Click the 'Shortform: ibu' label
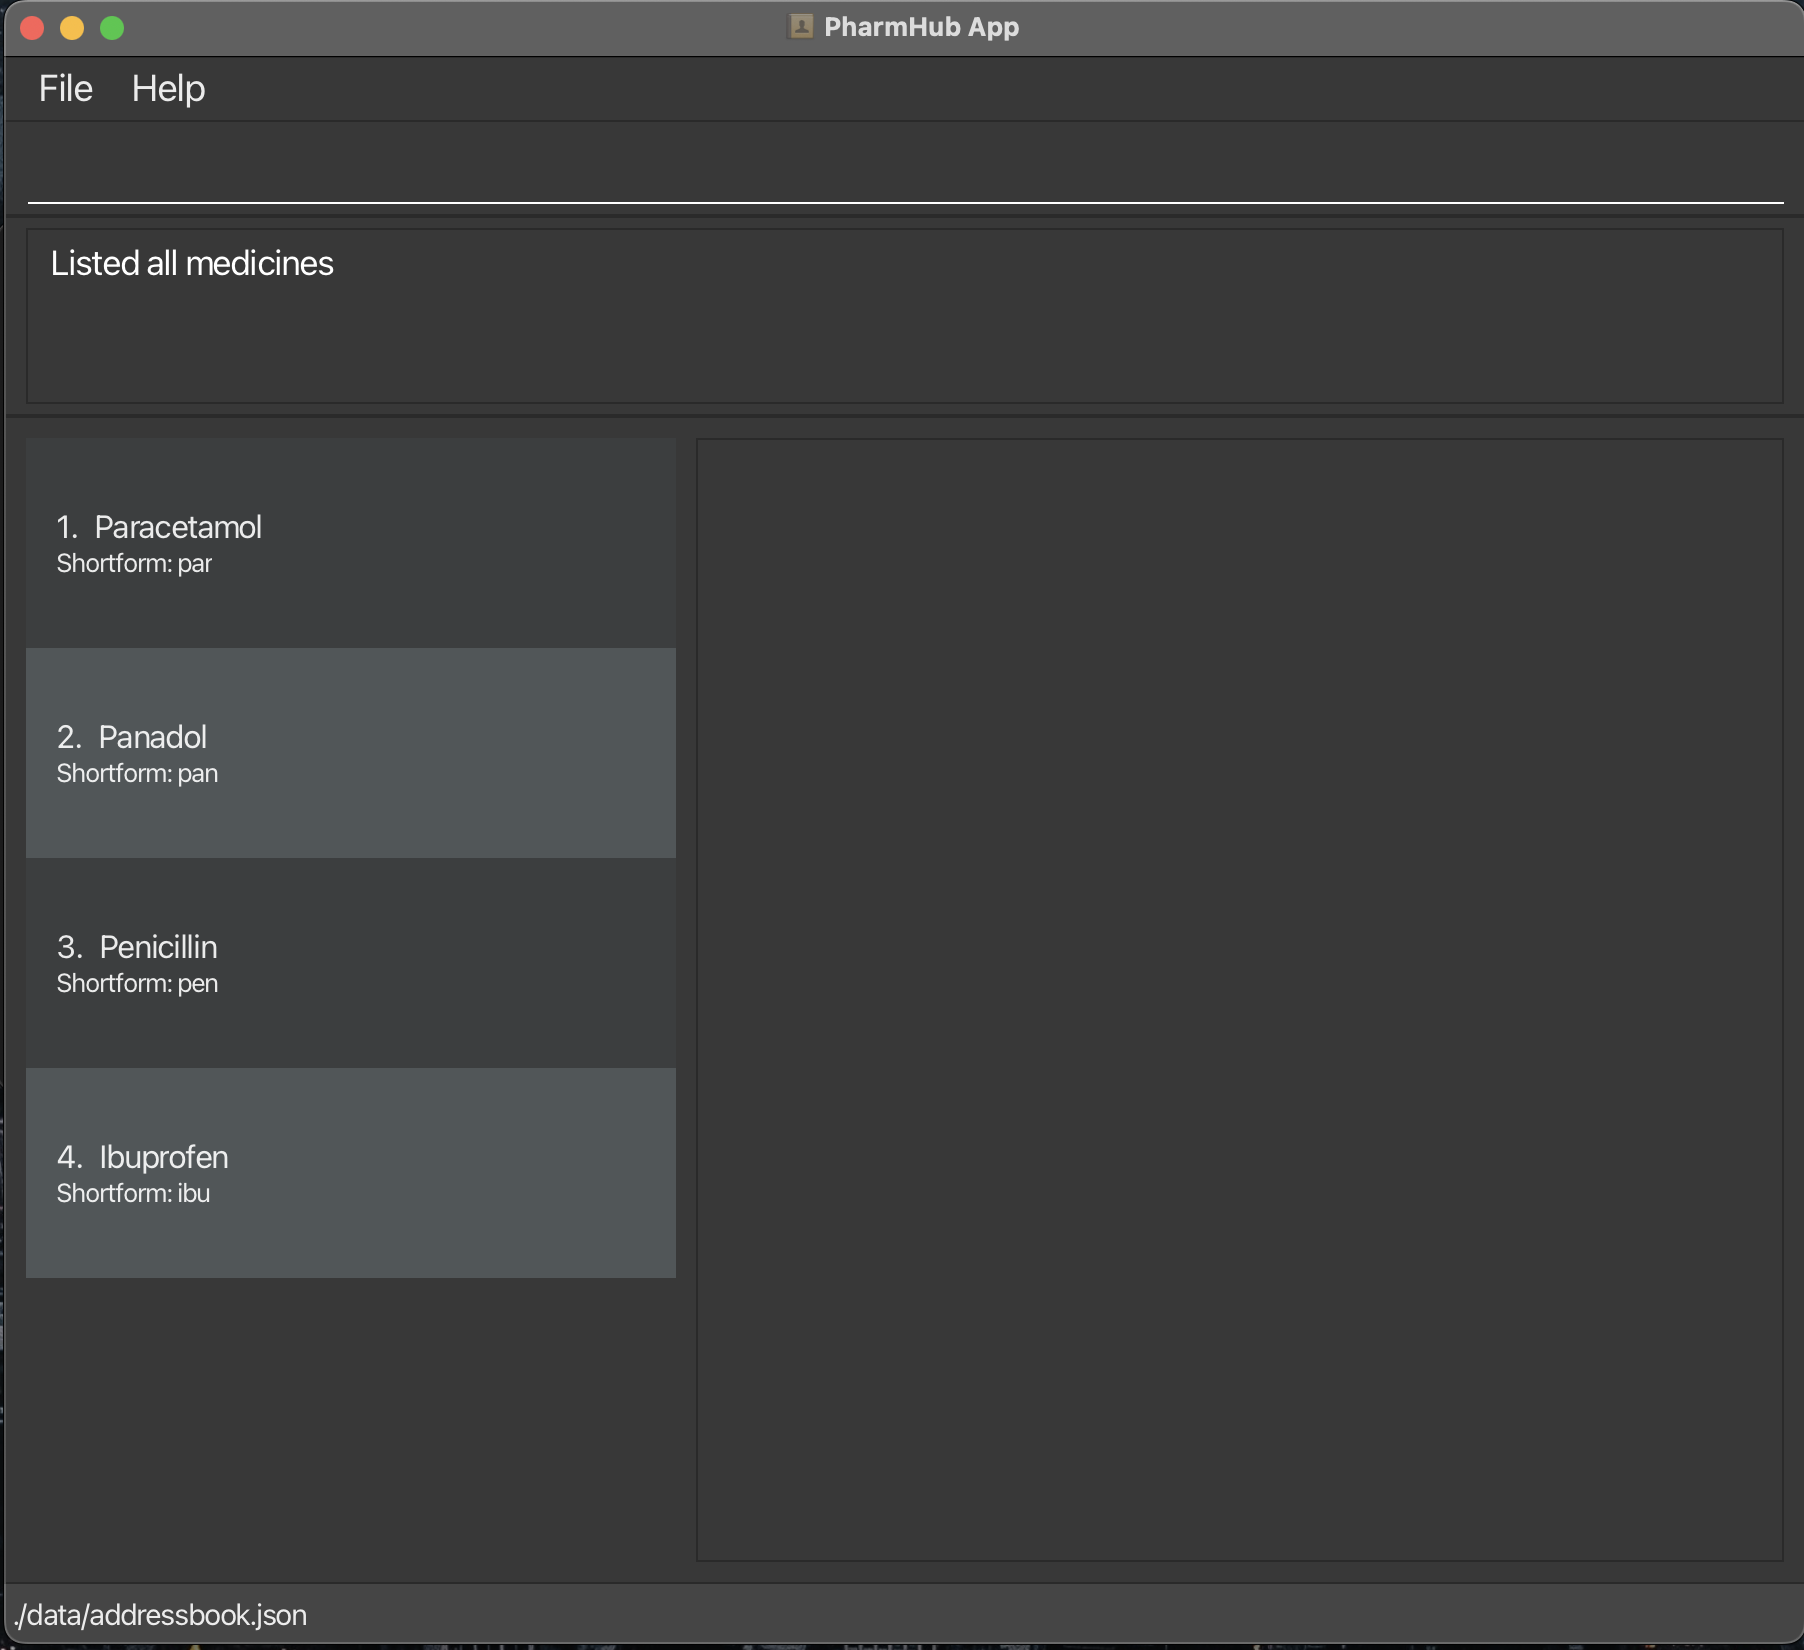The image size is (1804, 1650). coord(133,1194)
